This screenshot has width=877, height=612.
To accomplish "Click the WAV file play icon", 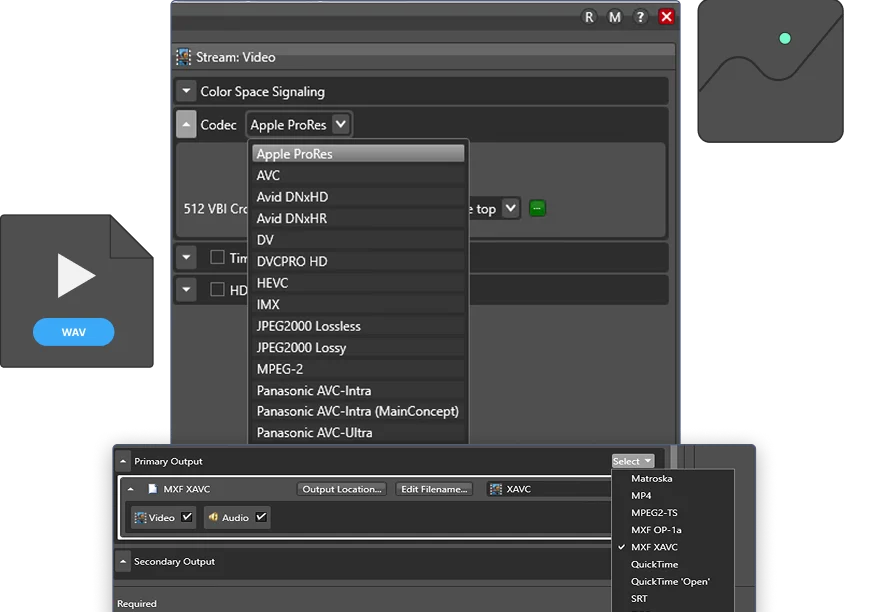I will [76, 276].
